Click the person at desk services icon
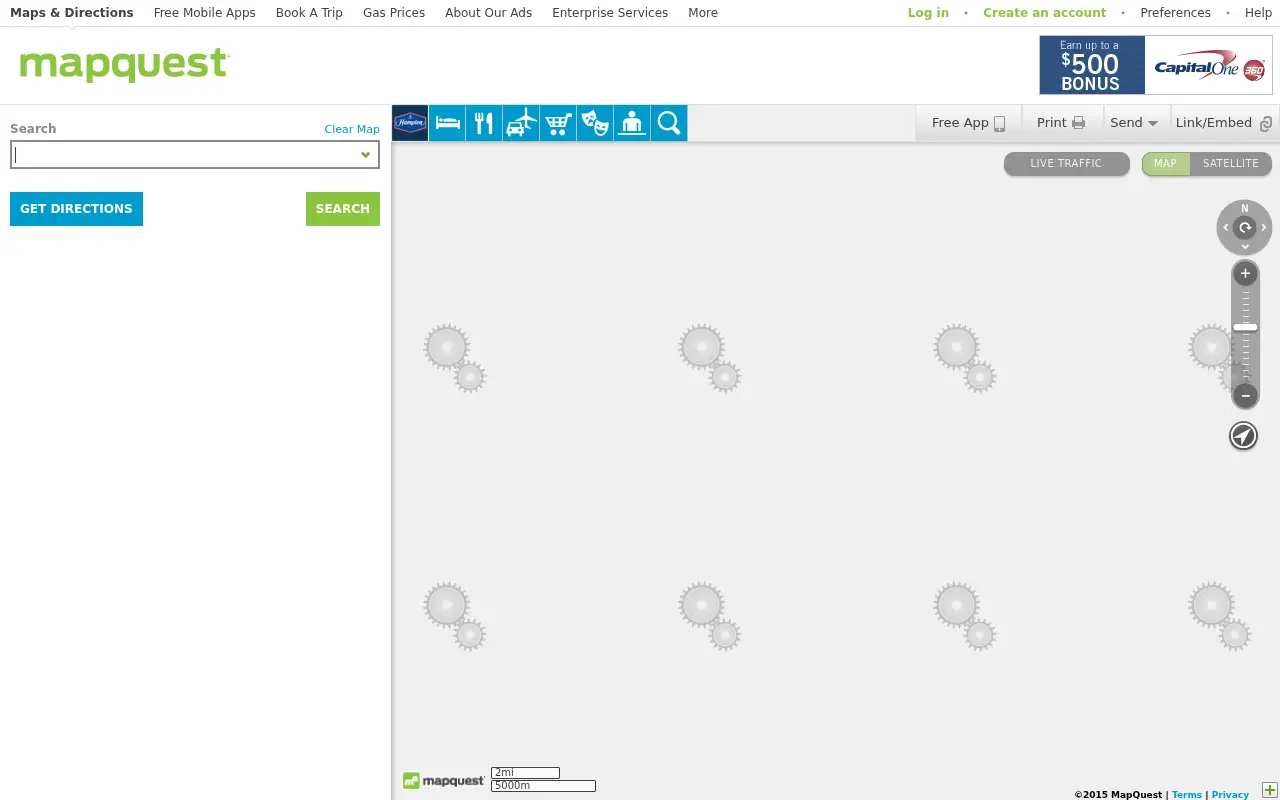1280x800 pixels. (632, 123)
